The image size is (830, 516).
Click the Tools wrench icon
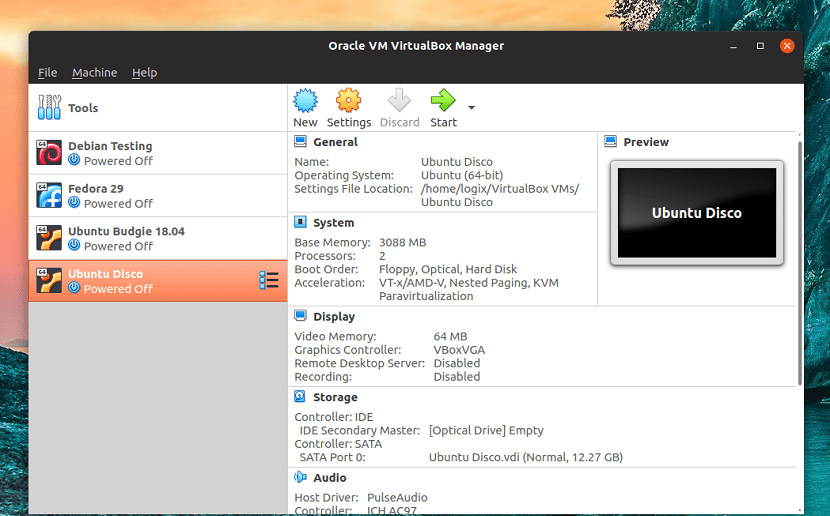pyautogui.click(x=48, y=108)
